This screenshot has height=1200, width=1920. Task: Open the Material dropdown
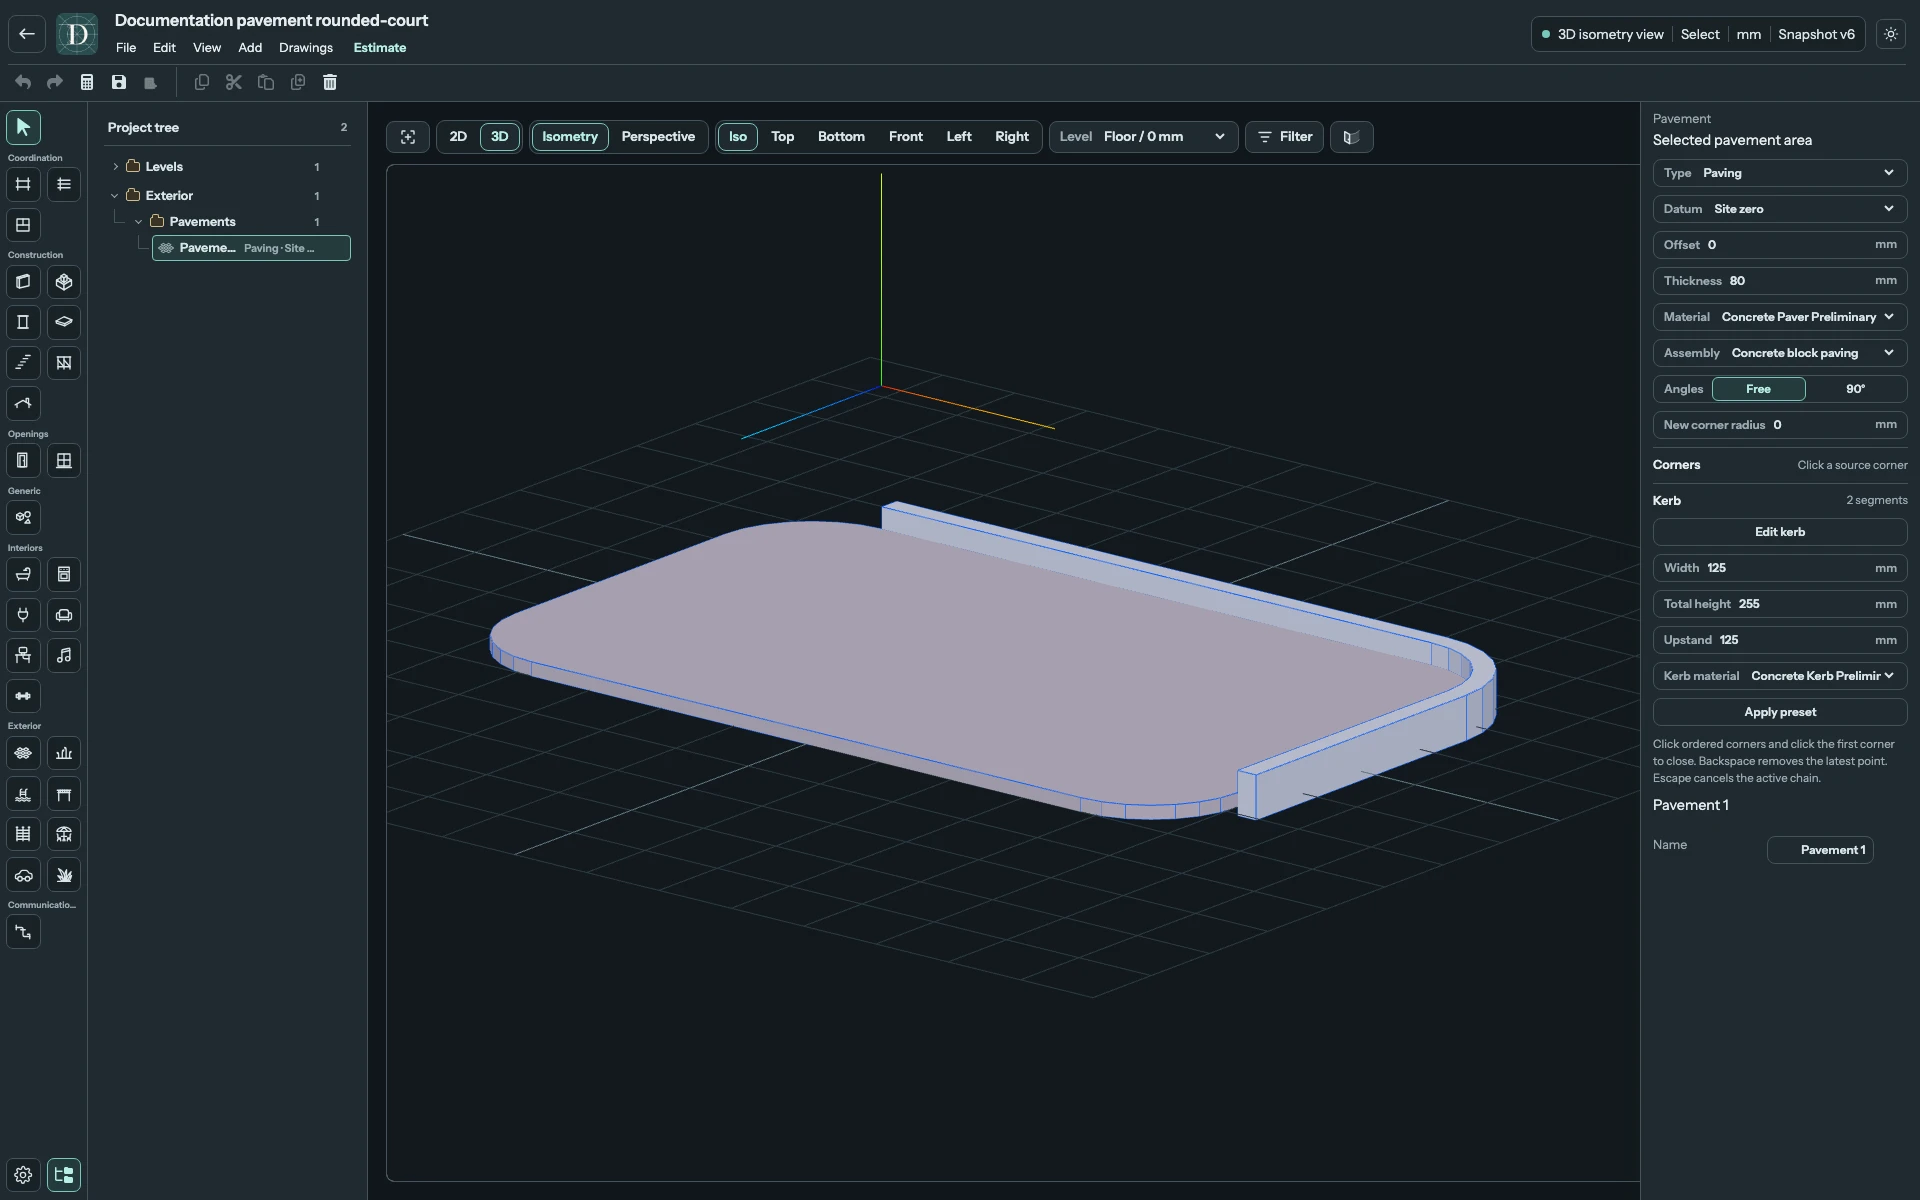(1780, 317)
